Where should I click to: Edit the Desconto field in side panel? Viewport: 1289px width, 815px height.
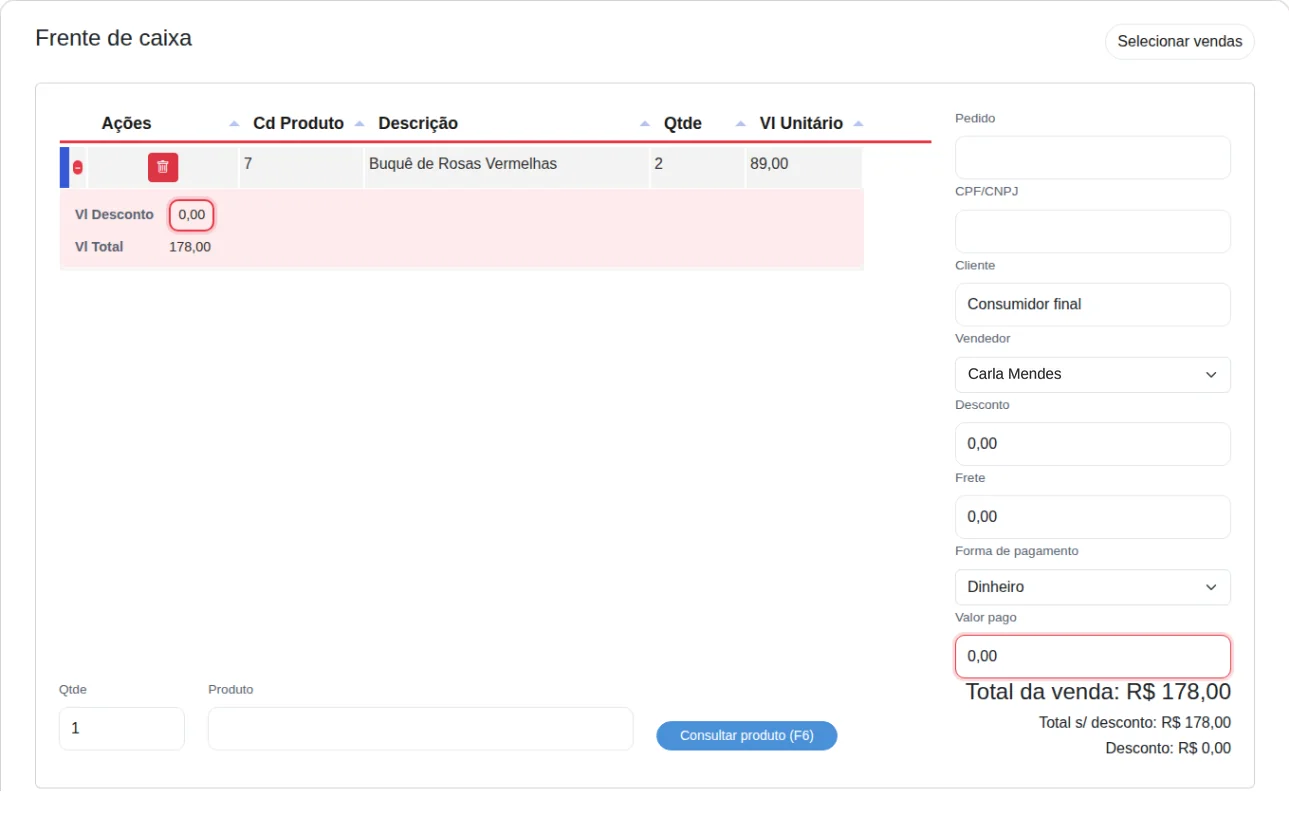click(1092, 444)
